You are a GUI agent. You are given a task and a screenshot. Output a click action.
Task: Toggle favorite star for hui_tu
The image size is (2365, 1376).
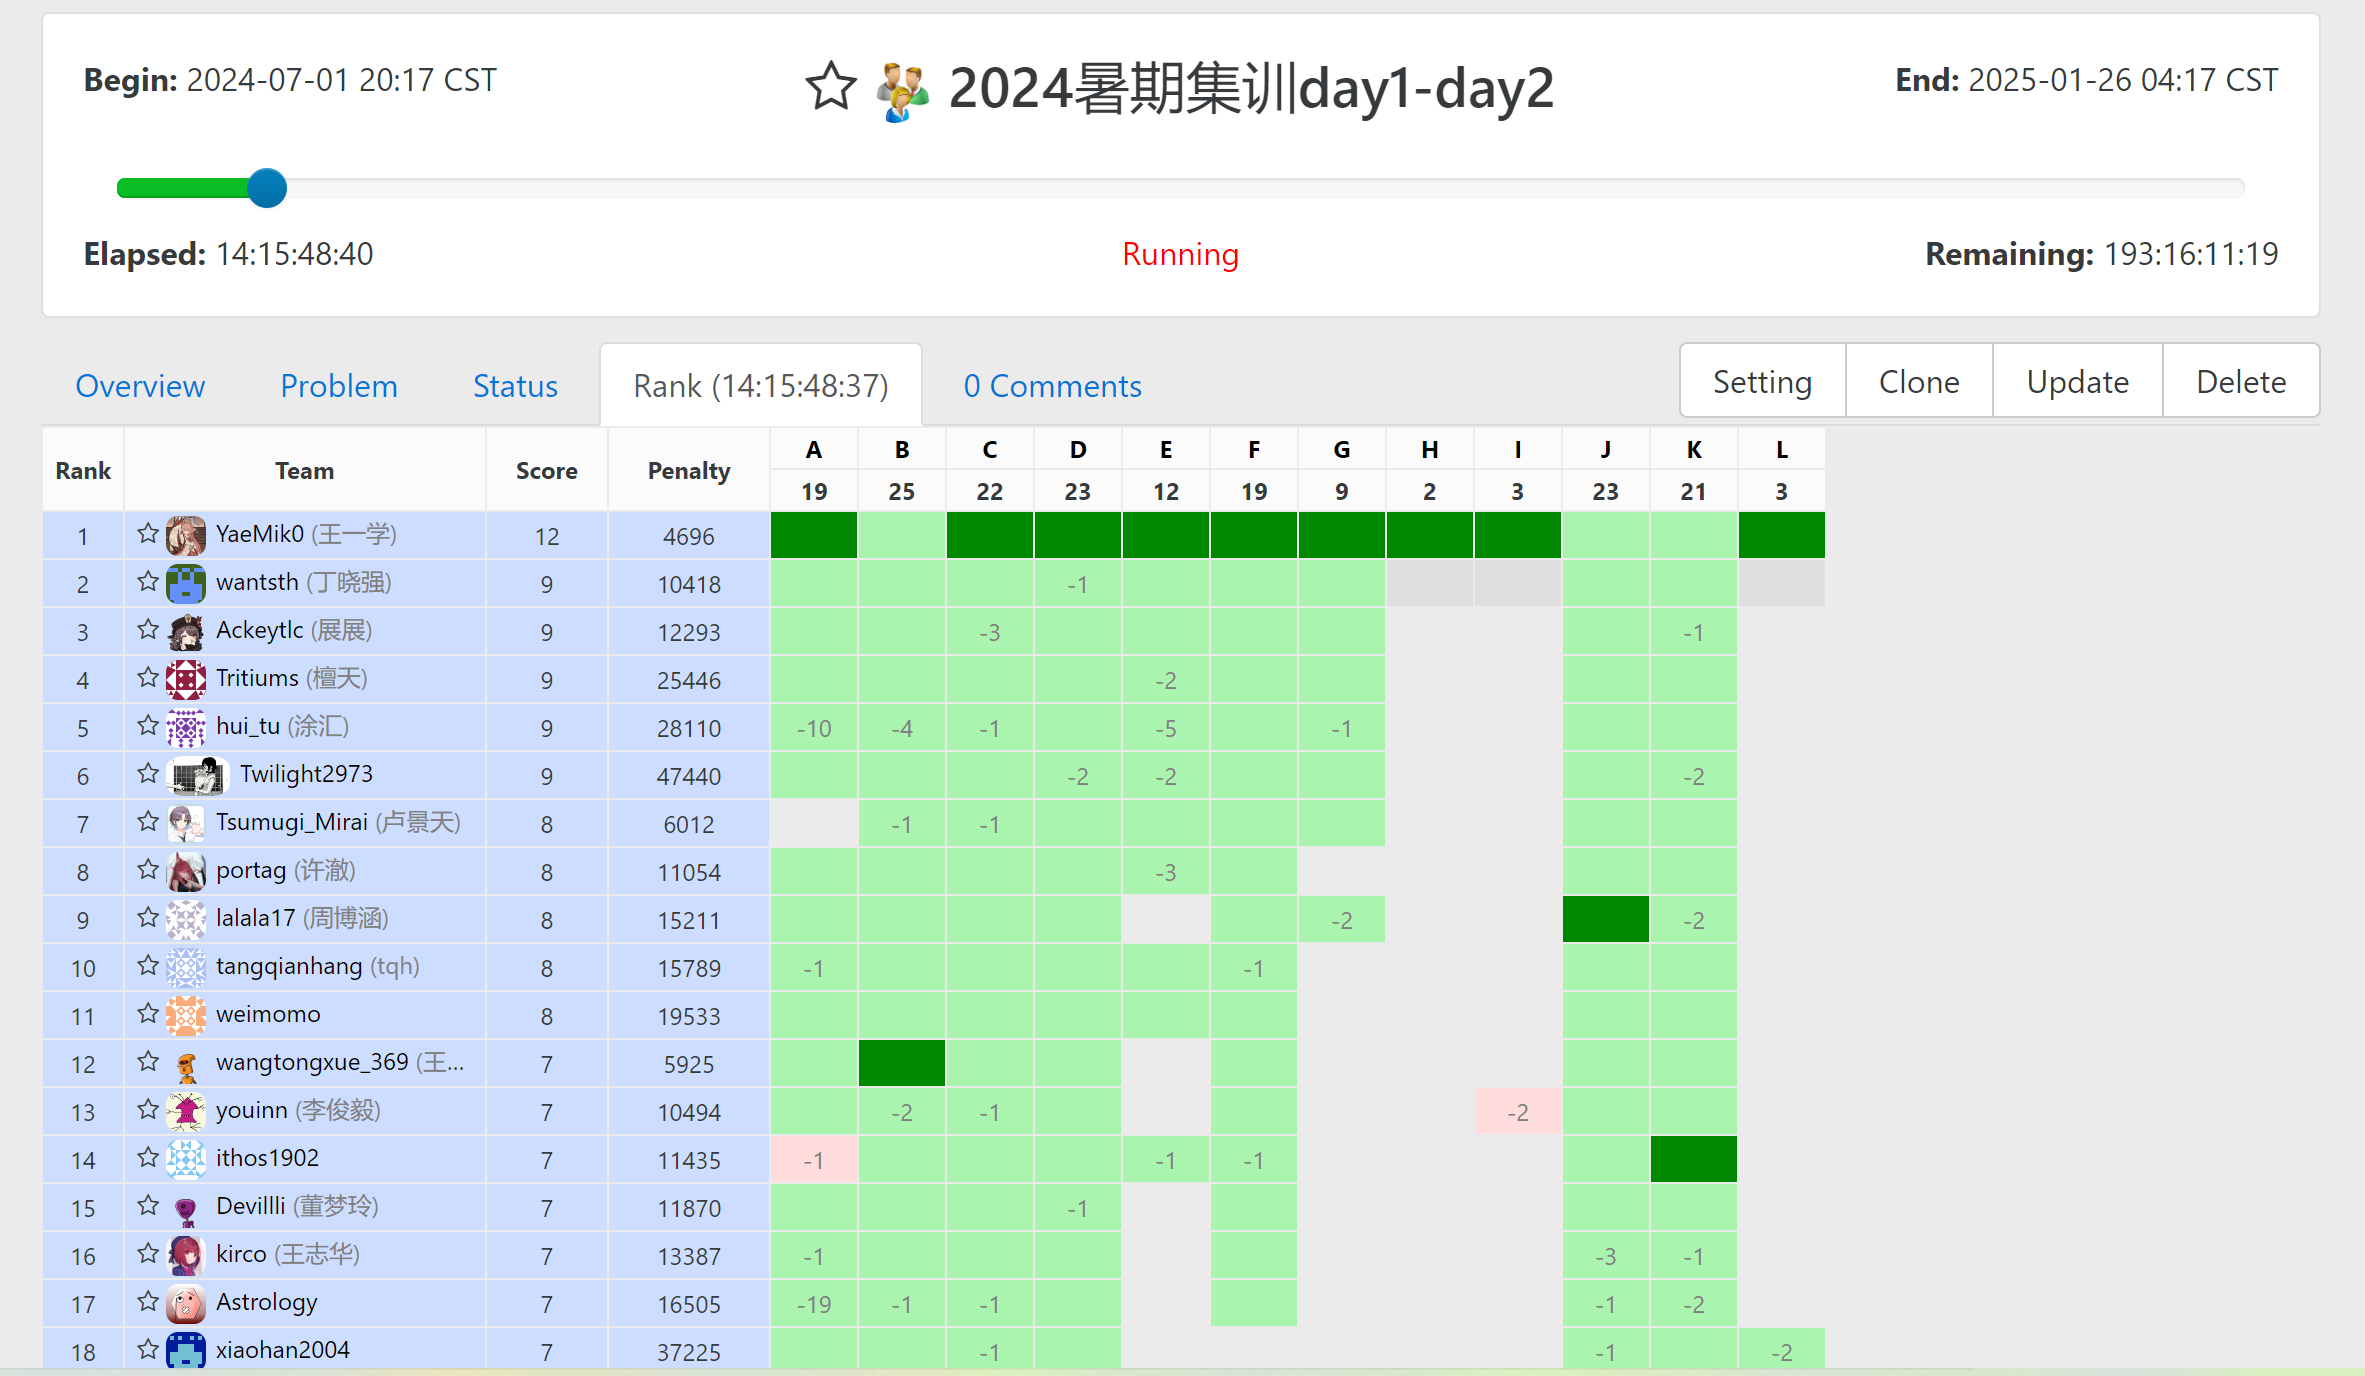tap(148, 726)
